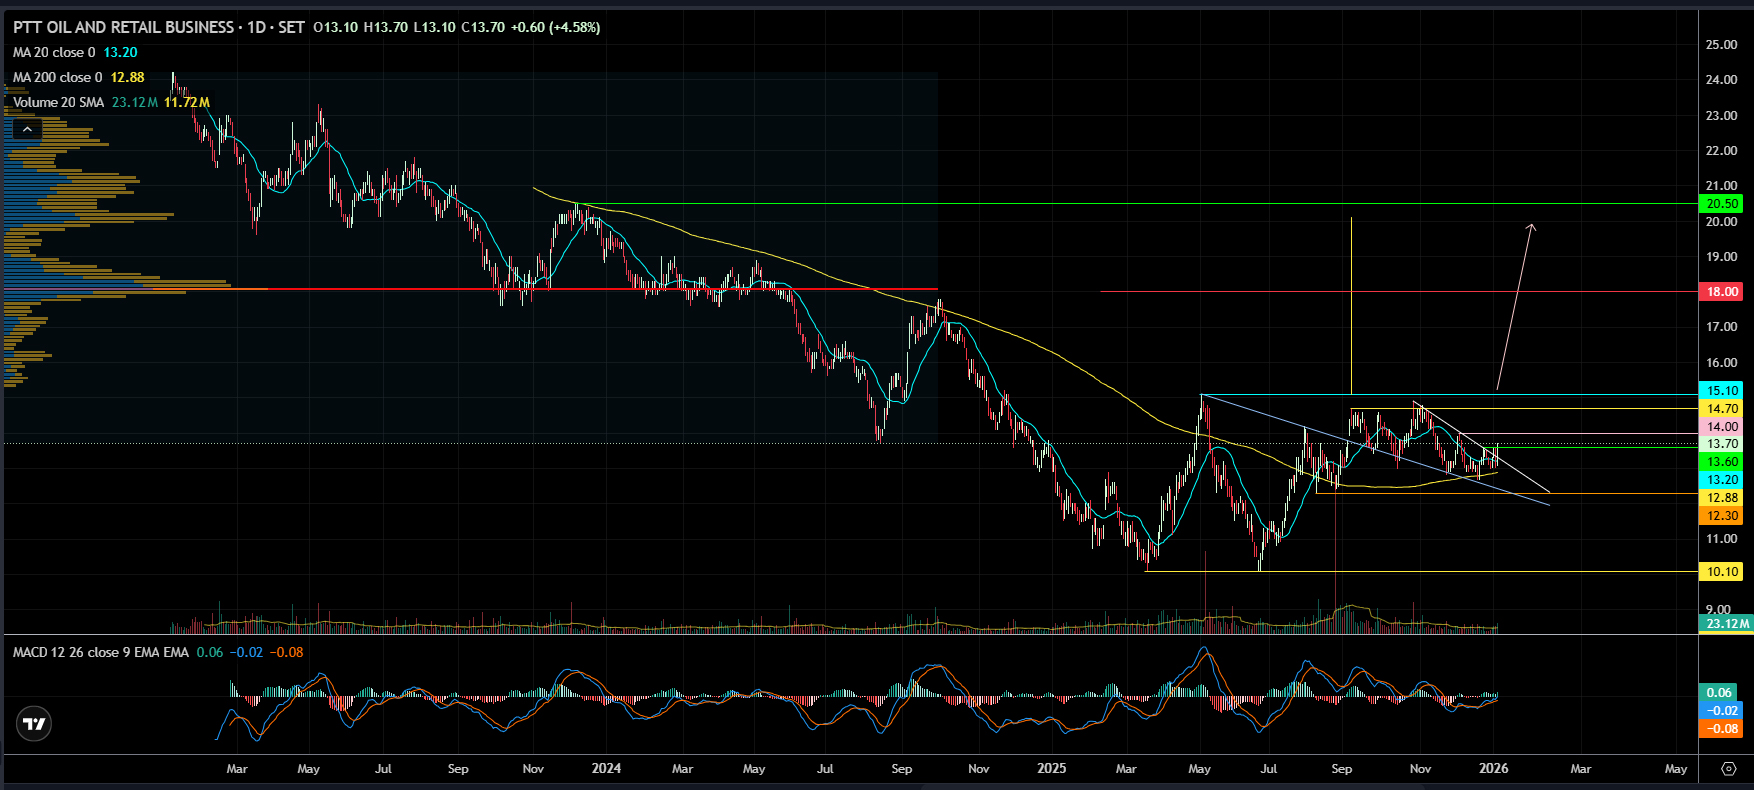Viewport: 1754px width, 790px height.
Task: Click the blue -0.02 MACD label
Action: (x=1721, y=711)
